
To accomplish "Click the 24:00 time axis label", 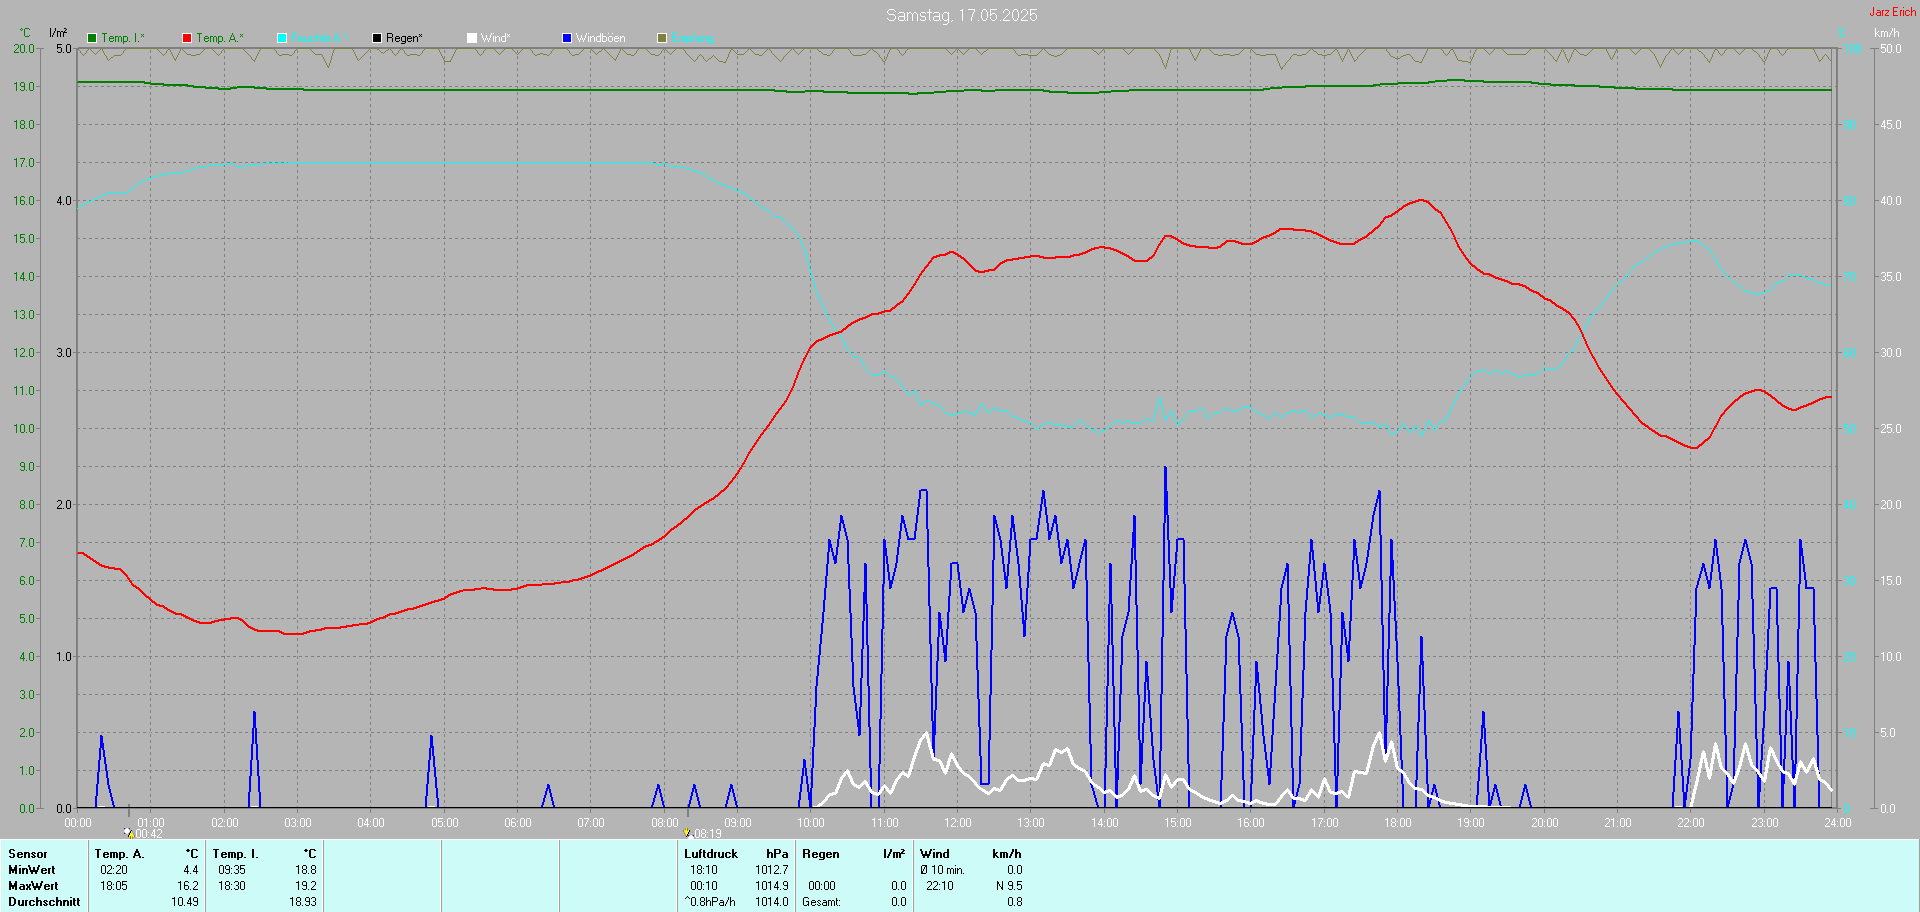I will tap(1837, 823).
